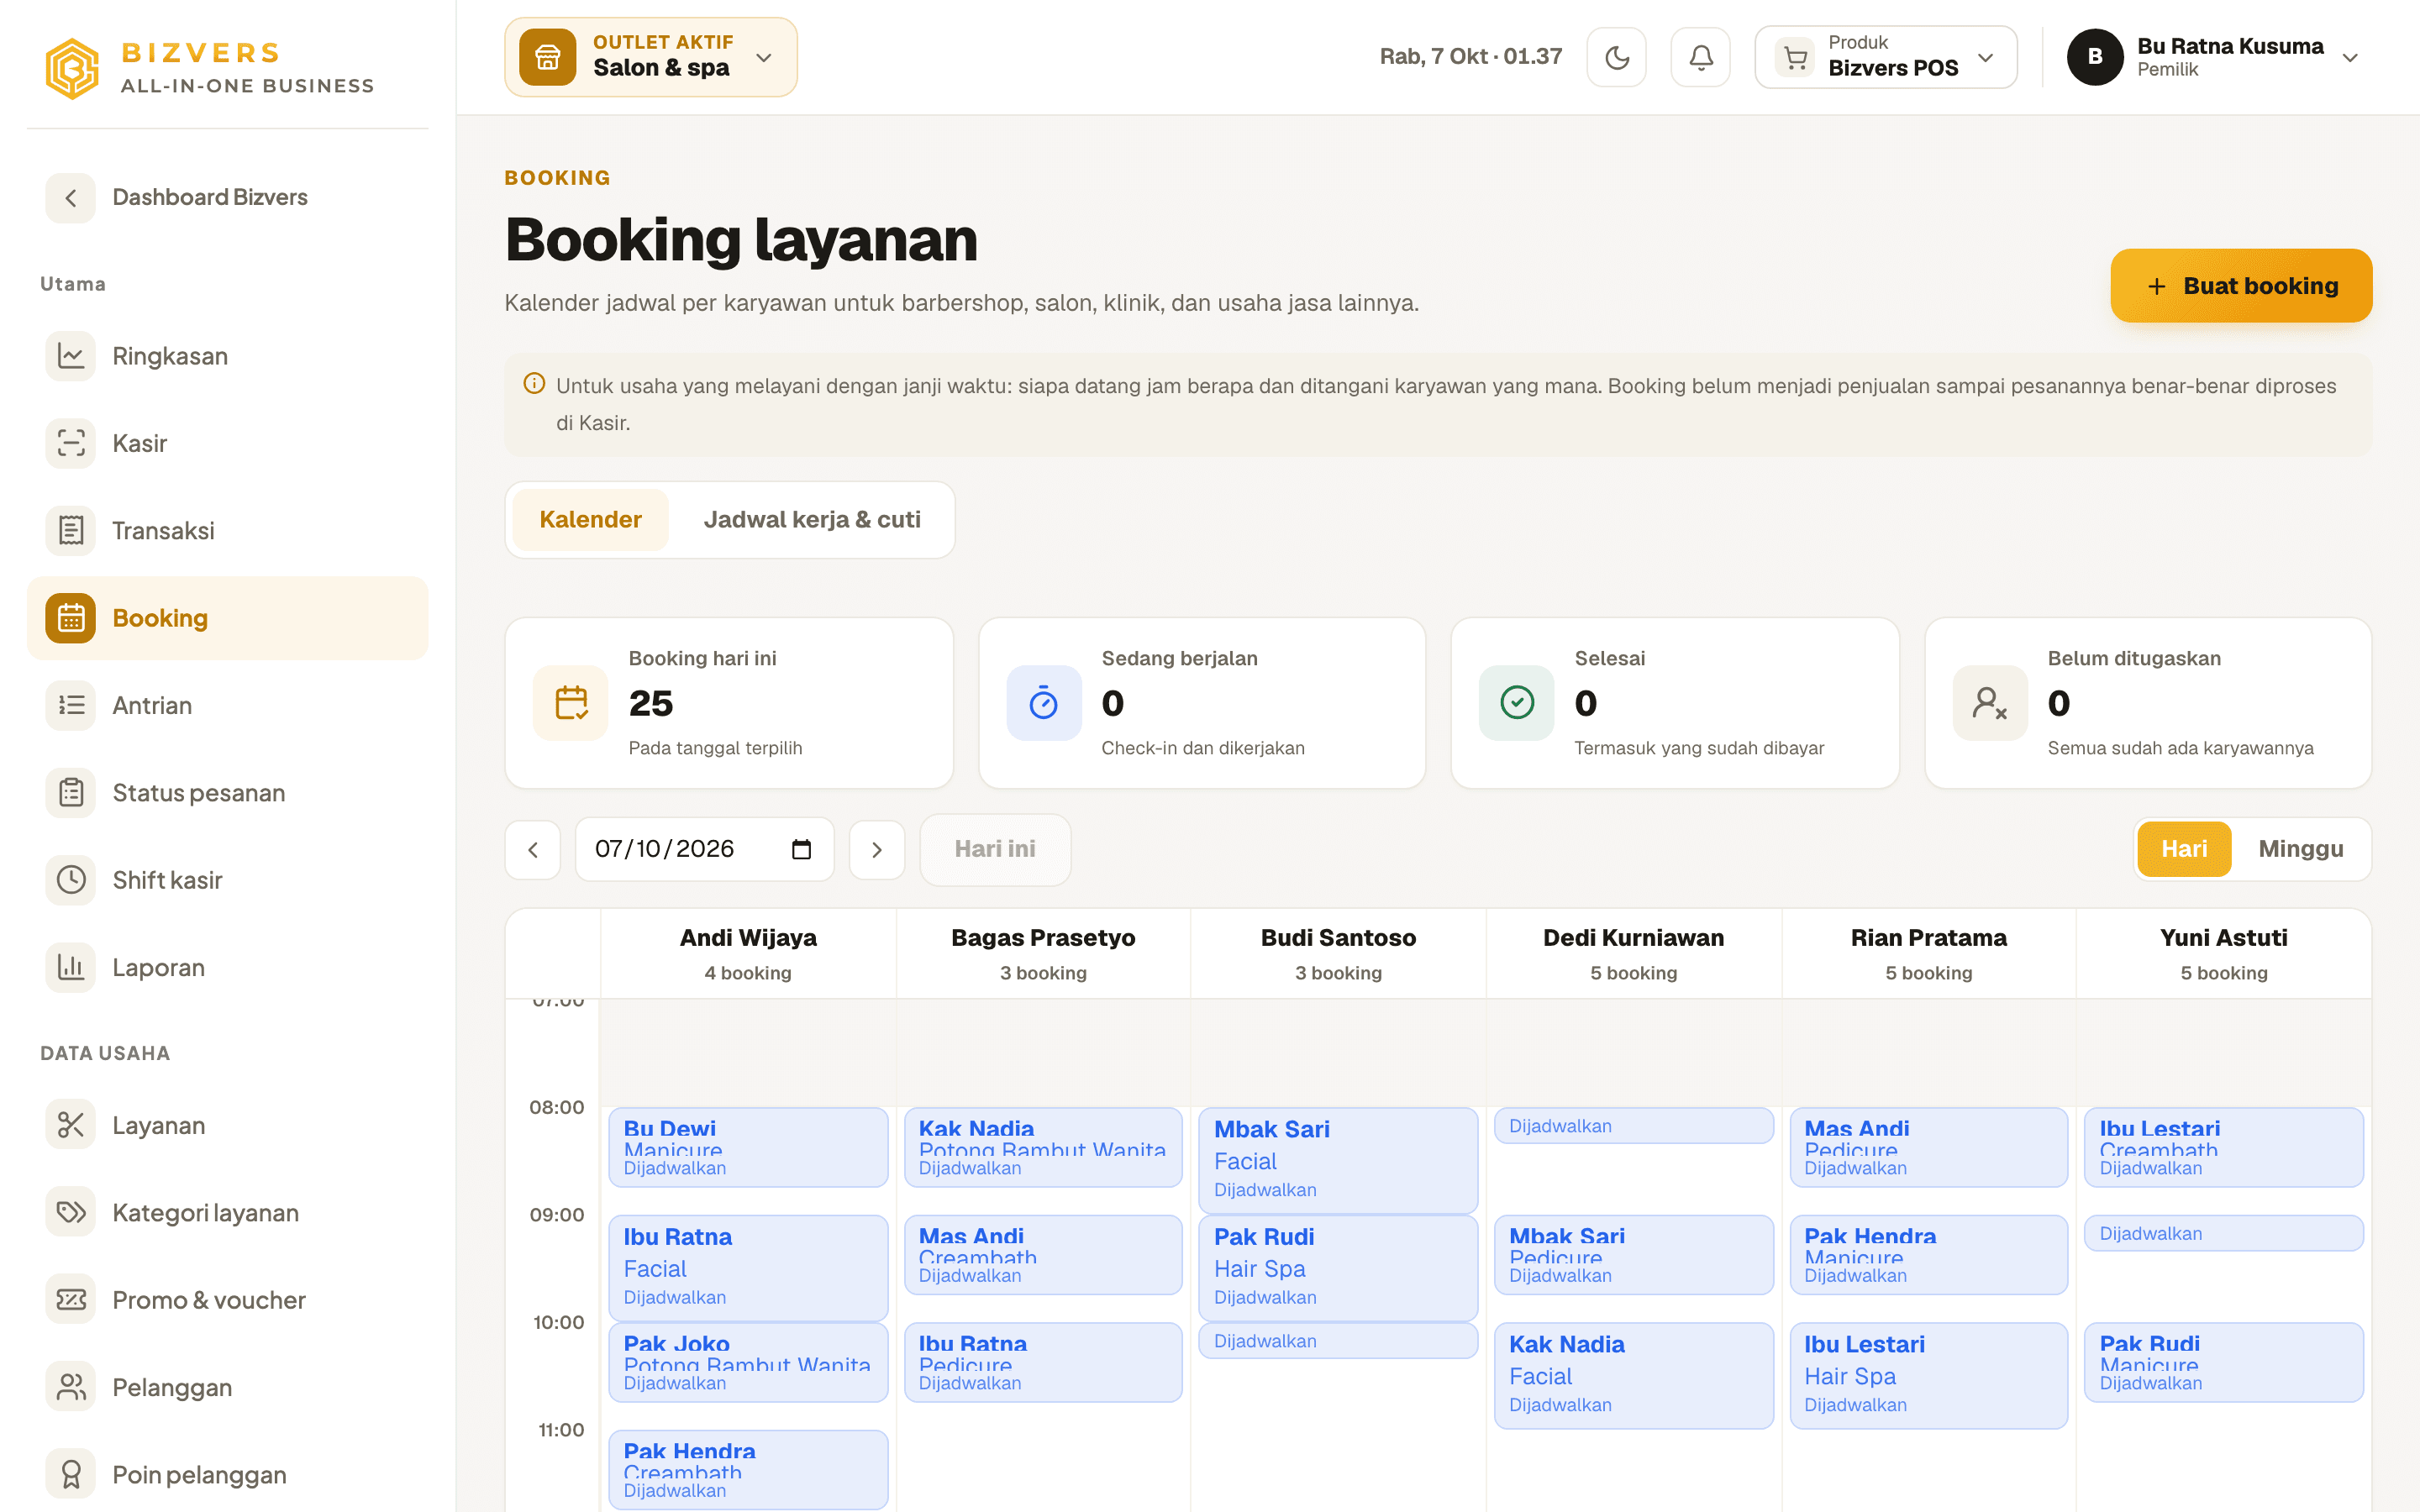Screen dimensions: 2420x1512
Task: Toggle dark mode moon icon
Action: pyautogui.click(x=1616, y=57)
